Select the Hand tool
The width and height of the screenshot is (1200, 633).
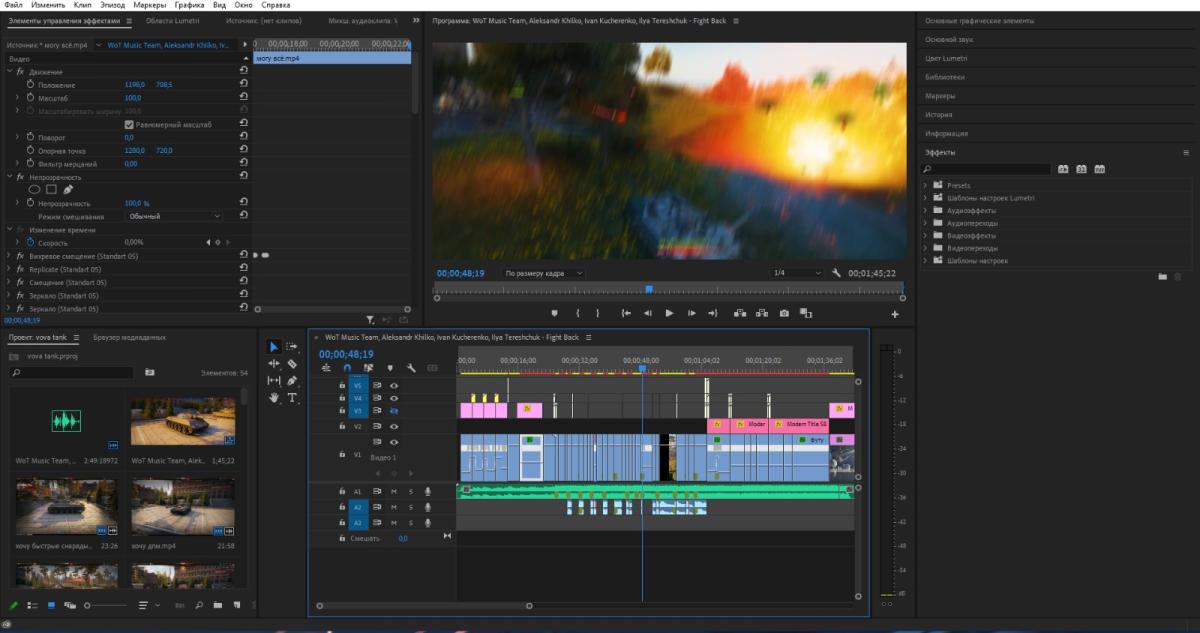[275, 397]
